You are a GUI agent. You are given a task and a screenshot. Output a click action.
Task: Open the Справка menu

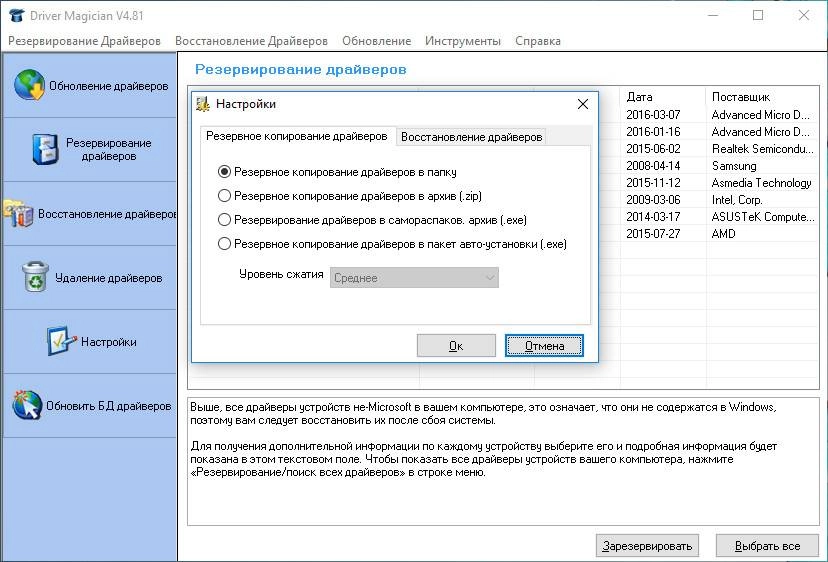[x=538, y=41]
